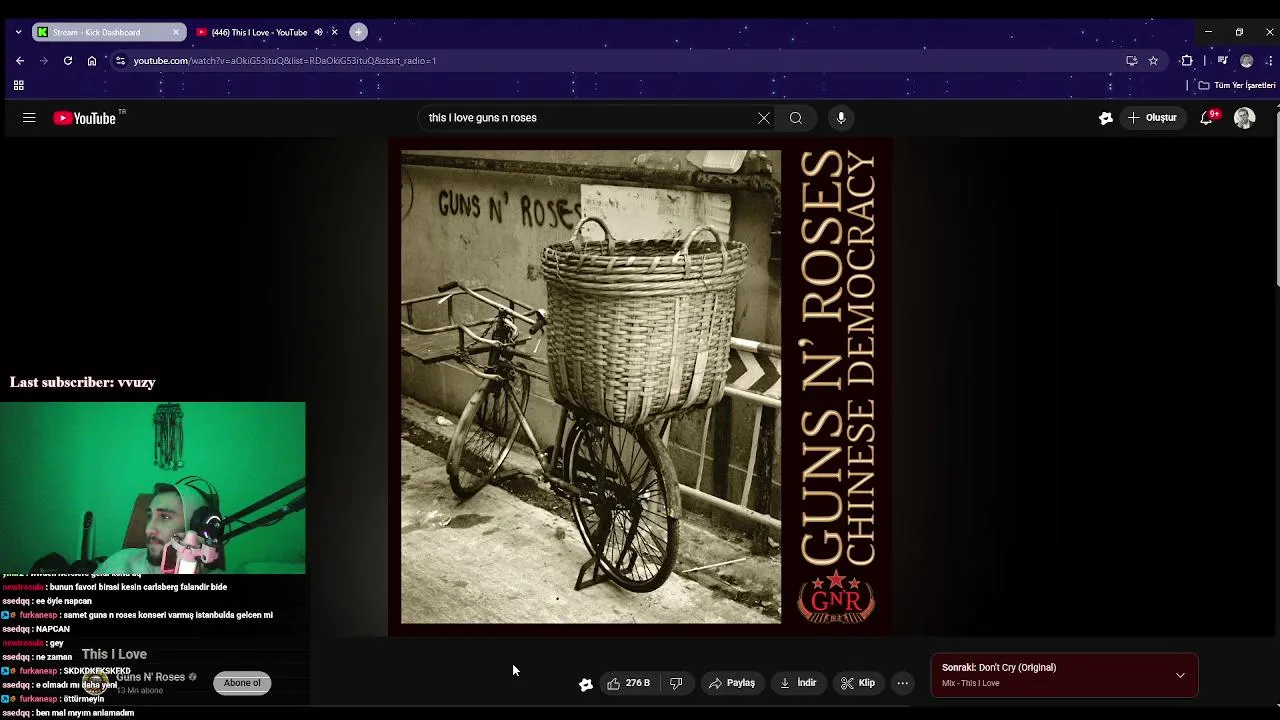The width and height of the screenshot is (1280, 720).
Task: Open Tüm Yer İşaretleri bookmarks folder
Action: [1237, 86]
